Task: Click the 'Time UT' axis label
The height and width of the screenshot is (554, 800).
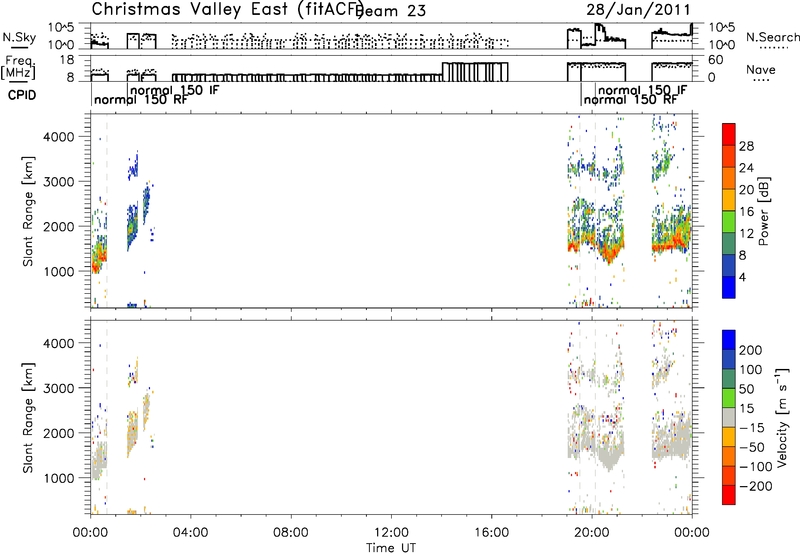Action: point(391,548)
